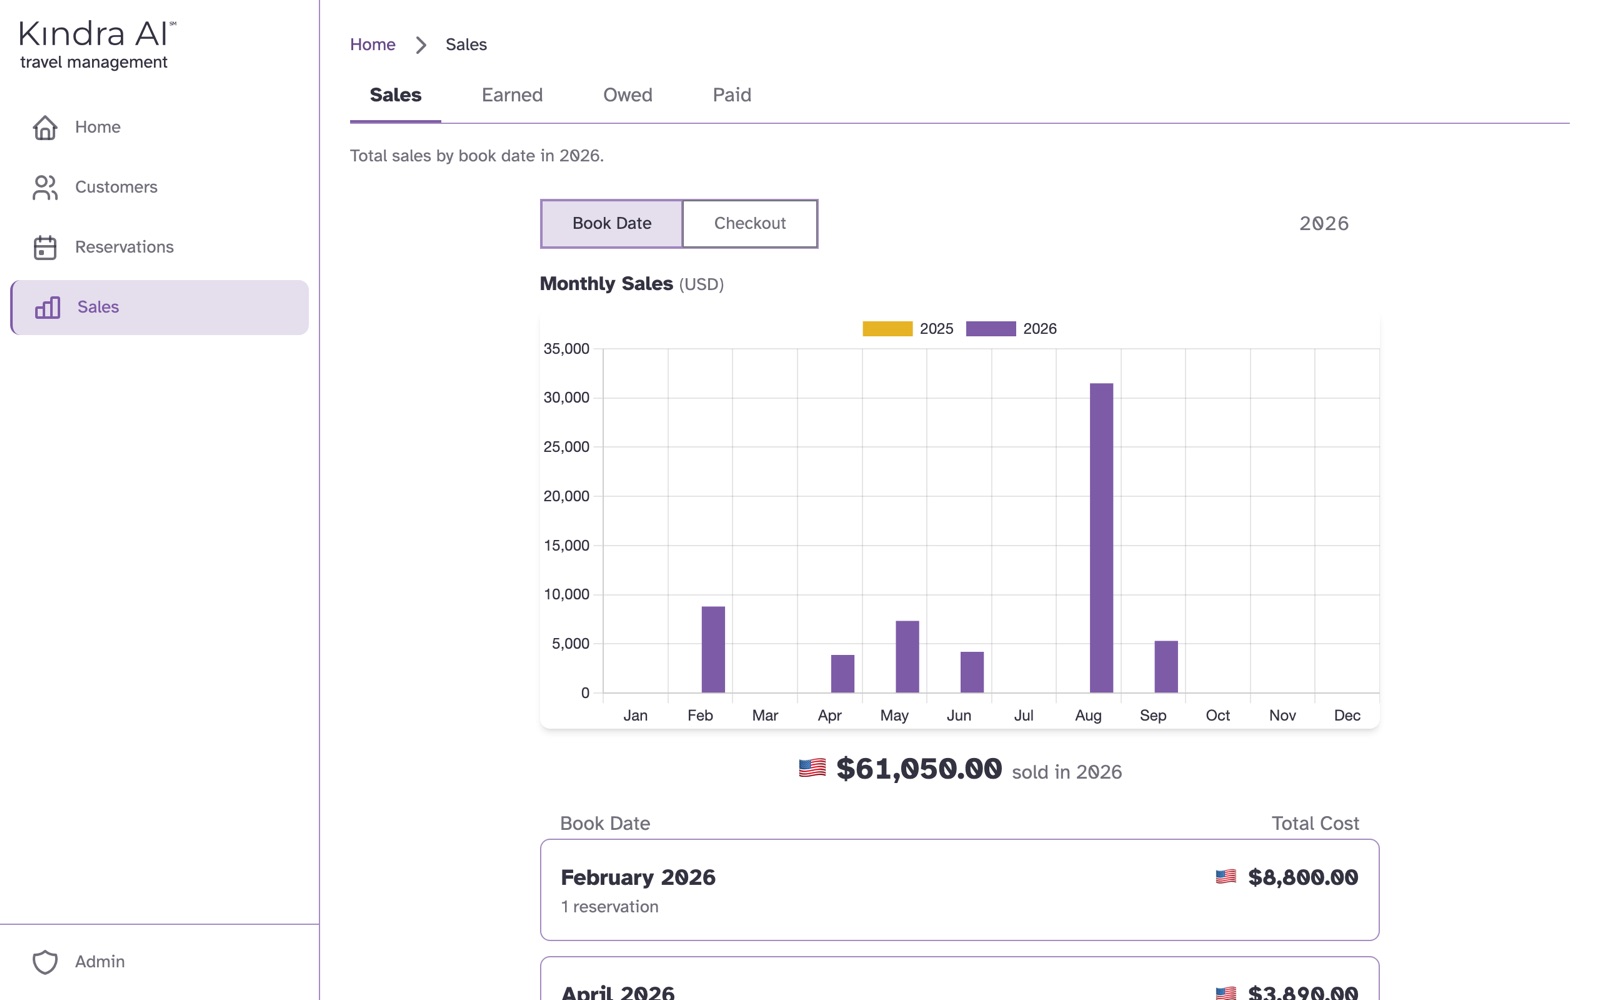
Task: Click the breadcrumb chevron separator
Action: (x=421, y=45)
